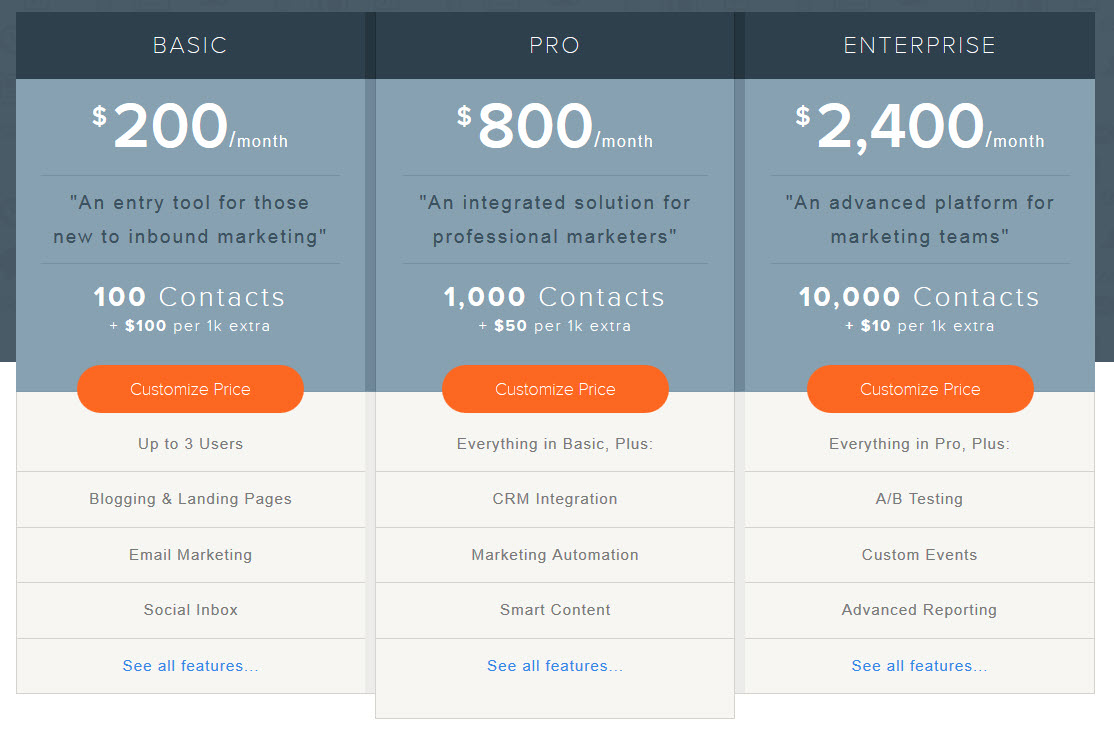This screenshot has height=736, width=1114.
Task: Click the Social Inbox feature row
Action: [190, 610]
